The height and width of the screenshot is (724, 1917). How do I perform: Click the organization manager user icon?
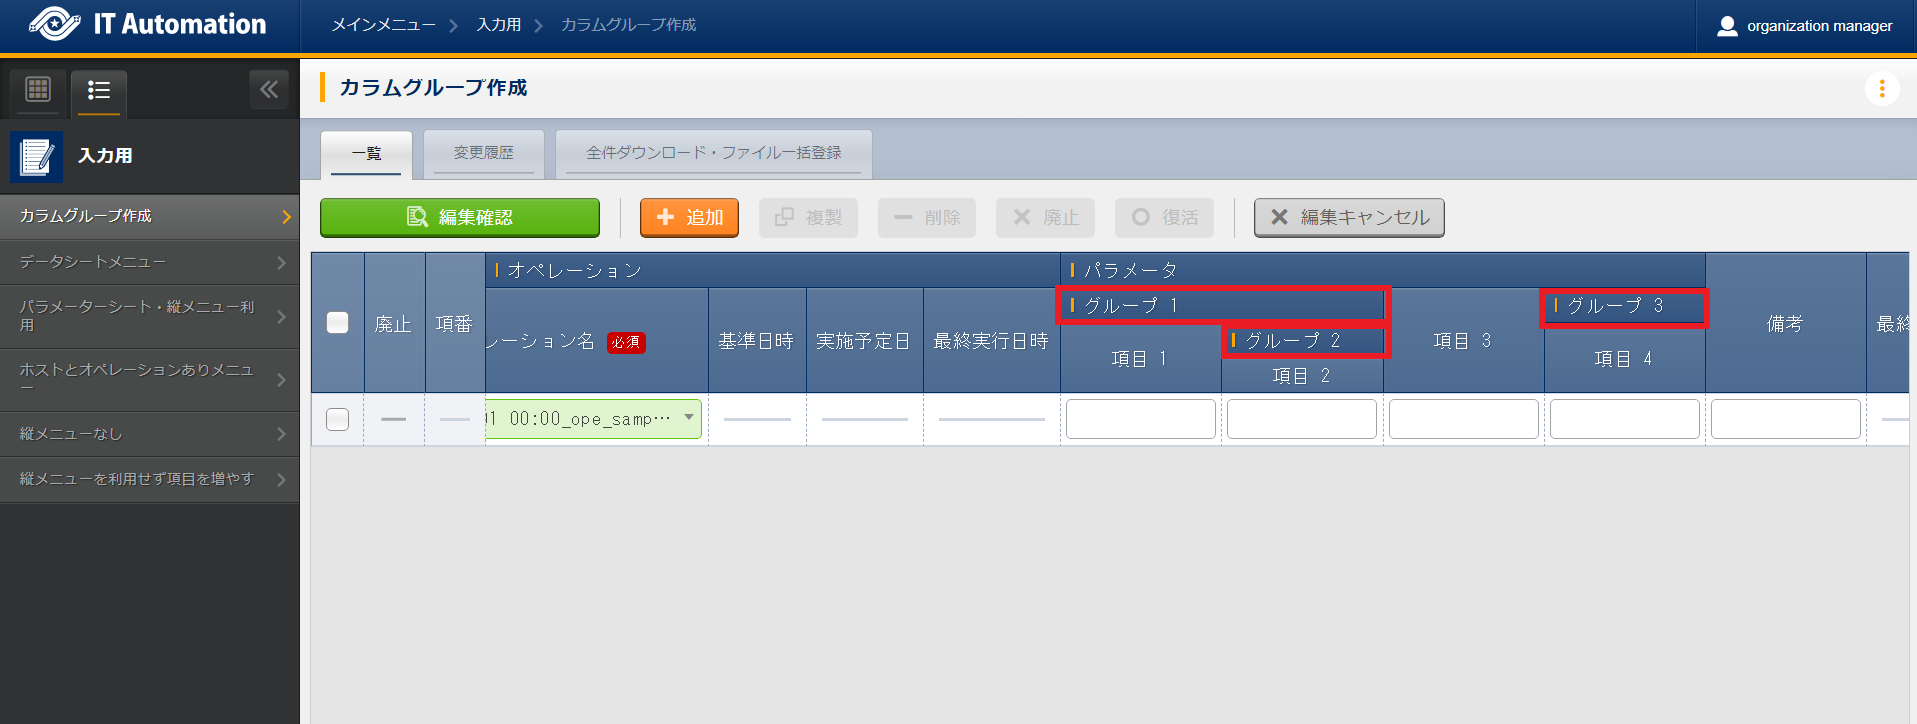[1727, 26]
